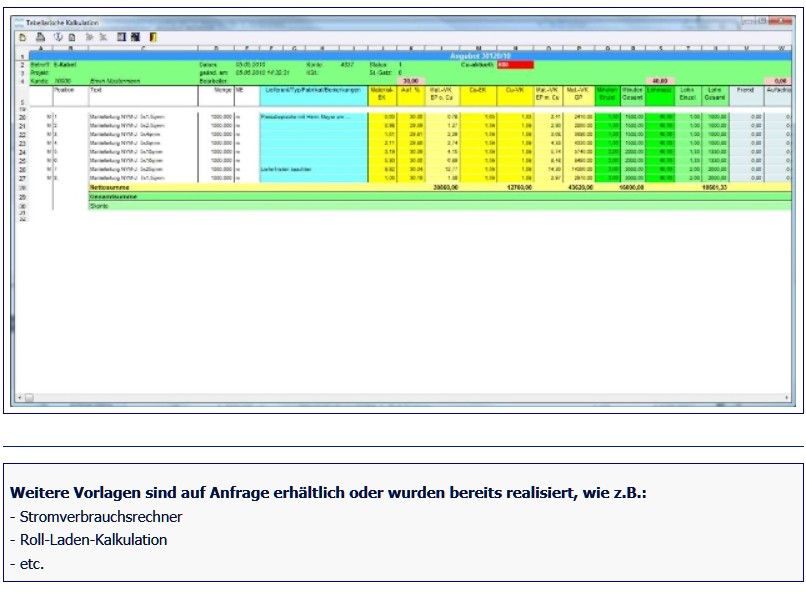Click the yellow exit door toolbar icon
The height and width of the screenshot is (596, 806).
[152, 37]
